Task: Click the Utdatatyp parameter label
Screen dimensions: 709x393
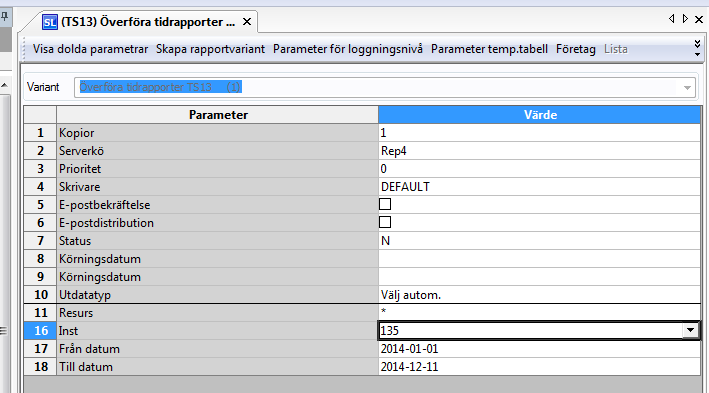Action: (85, 295)
